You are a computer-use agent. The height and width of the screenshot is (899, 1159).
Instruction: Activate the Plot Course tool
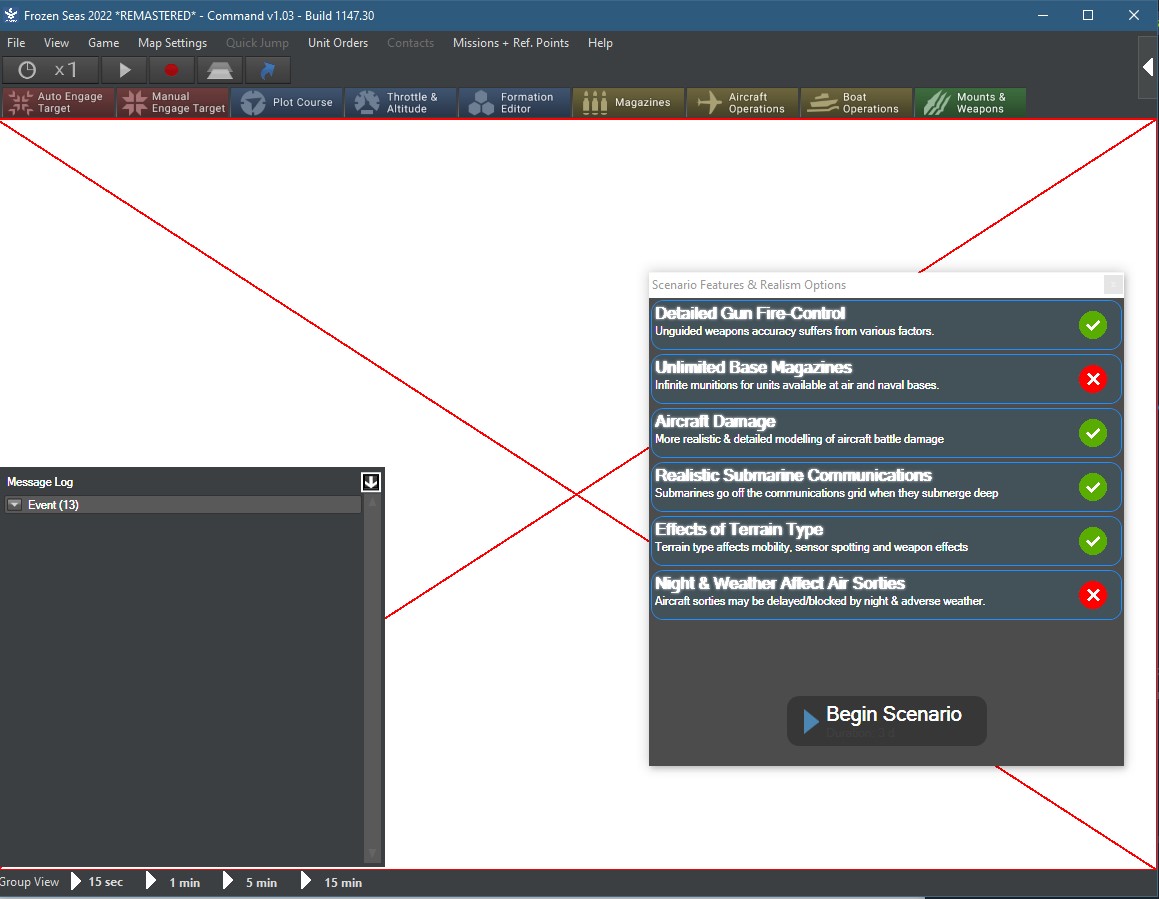coord(287,102)
